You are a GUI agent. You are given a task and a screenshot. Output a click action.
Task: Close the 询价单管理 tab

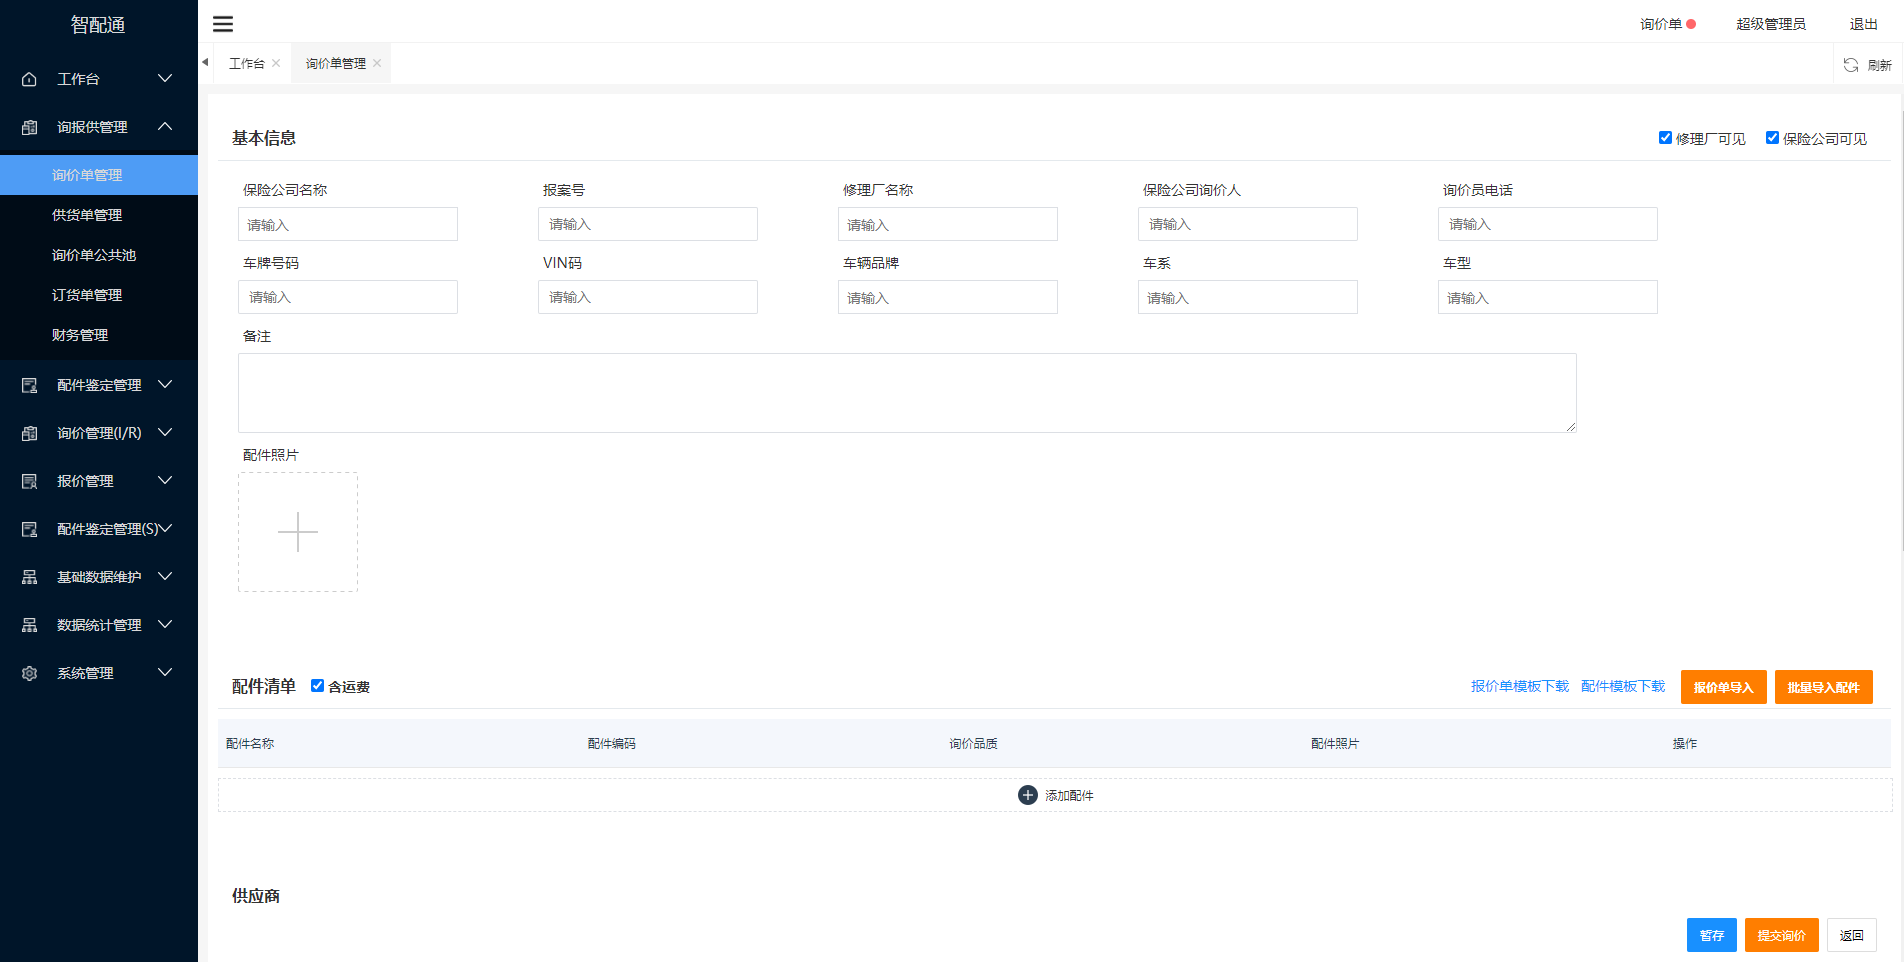coord(377,63)
